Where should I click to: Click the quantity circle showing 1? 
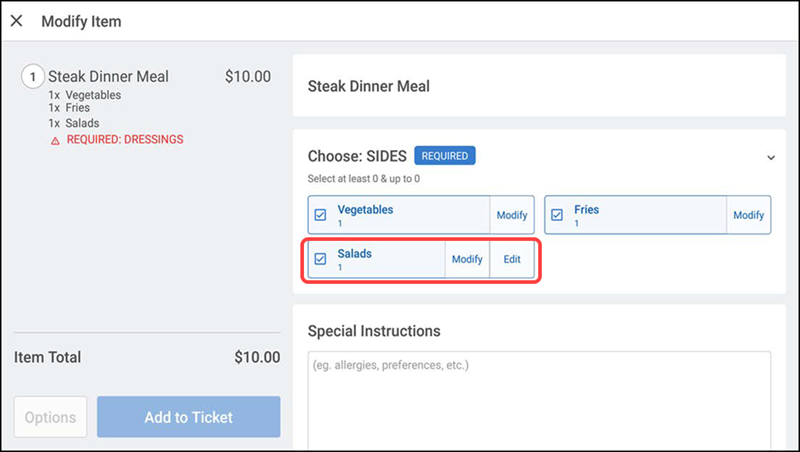[x=33, y=77]
